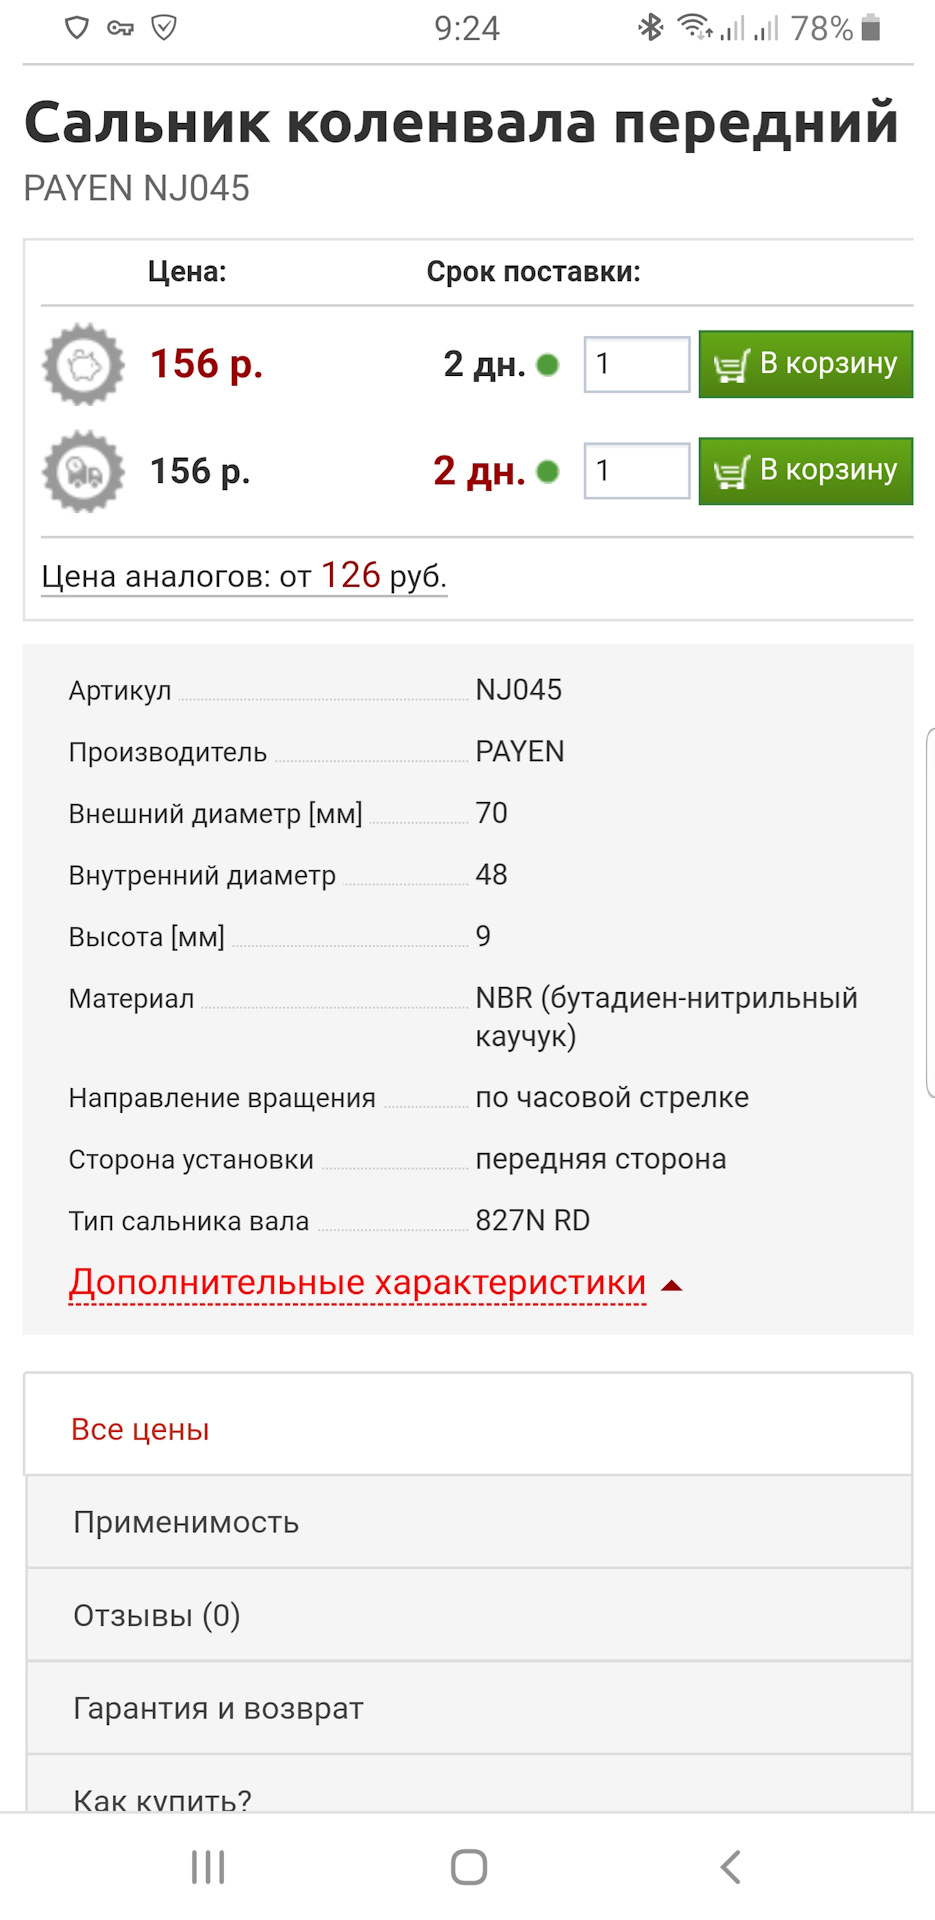Open the Применимость tab
This screenshot has height=1920, width=935.
pos(468,1522)
